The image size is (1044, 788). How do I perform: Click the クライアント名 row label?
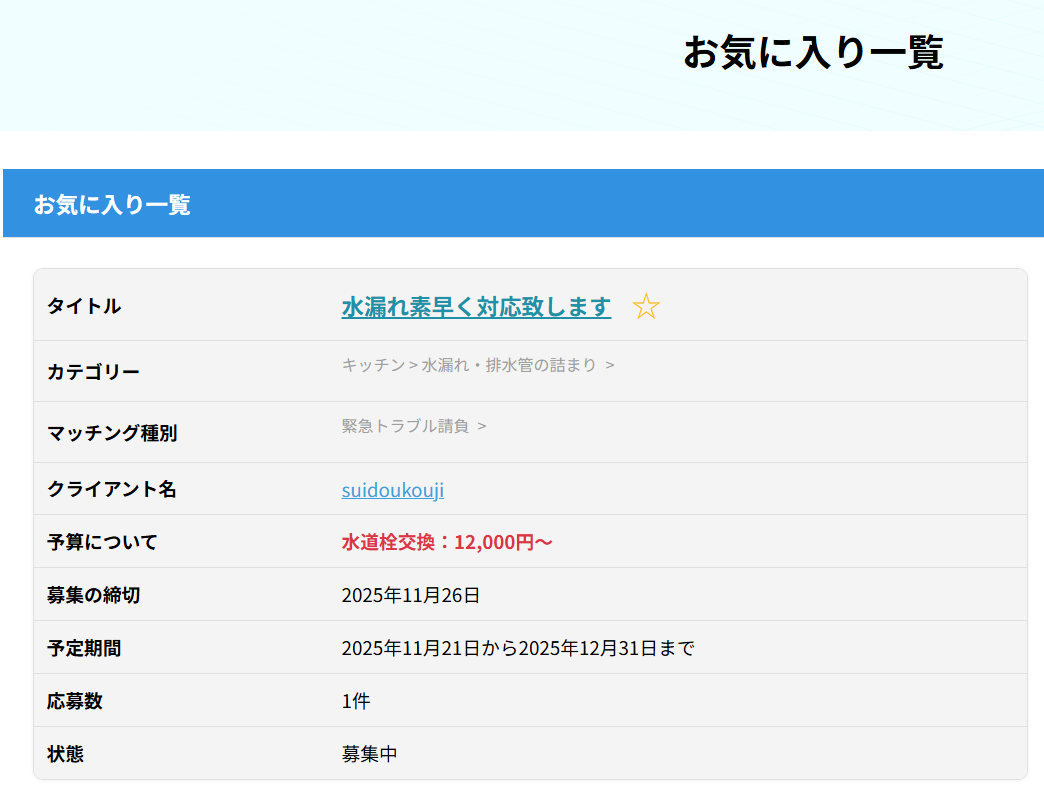pyautogui.click(x=112, y=489)
